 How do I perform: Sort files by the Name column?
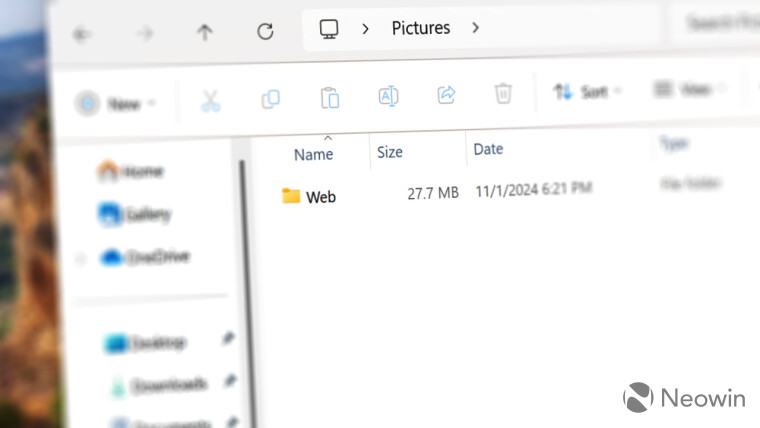coord(313,154)
